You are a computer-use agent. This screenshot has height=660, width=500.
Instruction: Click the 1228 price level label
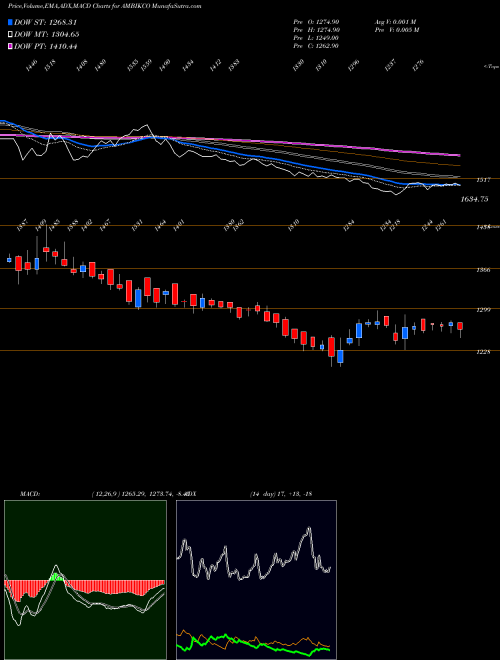click(483, 352)
